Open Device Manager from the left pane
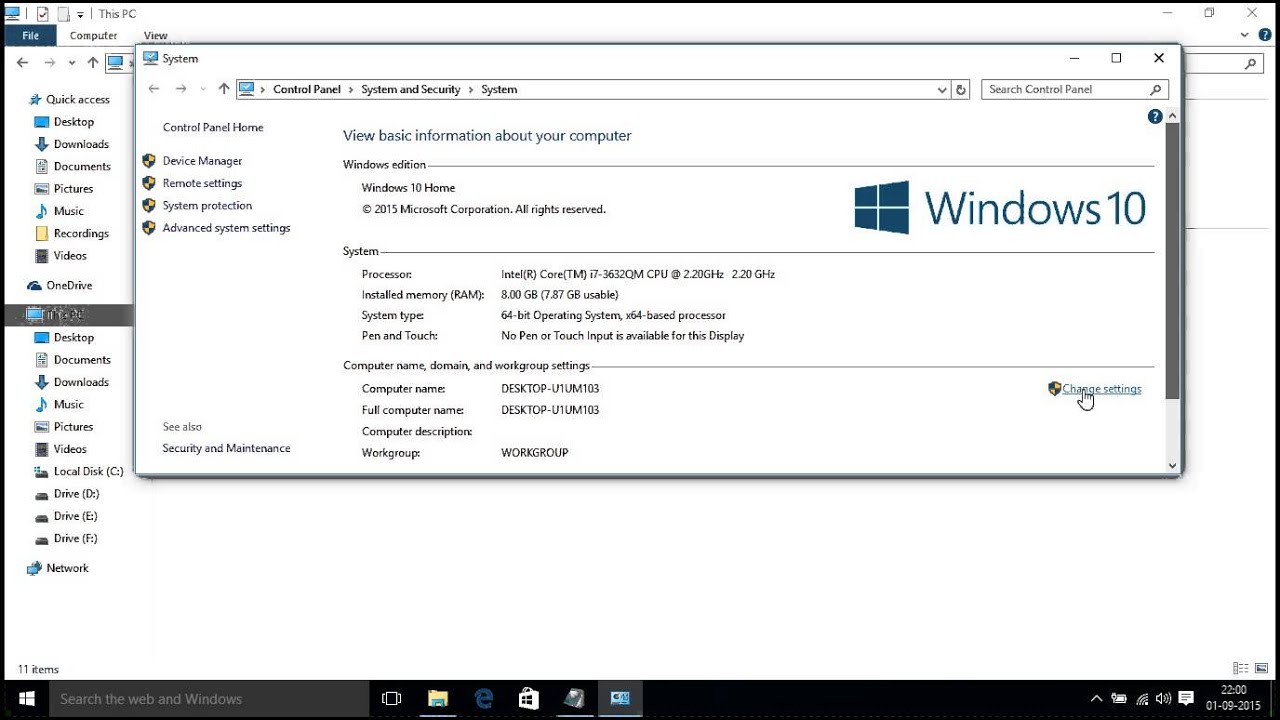Screen dimensions: 1280x720 [202, 161]
